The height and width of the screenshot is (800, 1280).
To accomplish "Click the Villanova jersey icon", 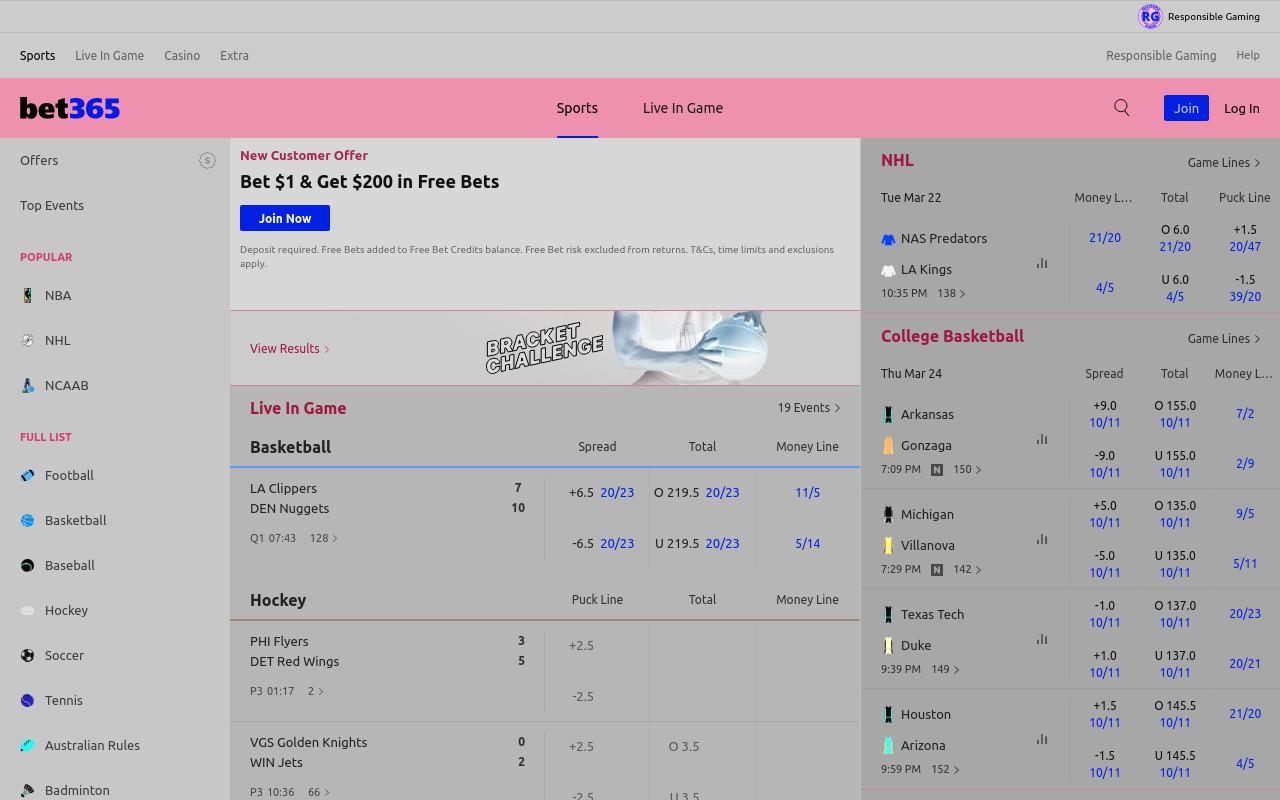I will 888,545.
